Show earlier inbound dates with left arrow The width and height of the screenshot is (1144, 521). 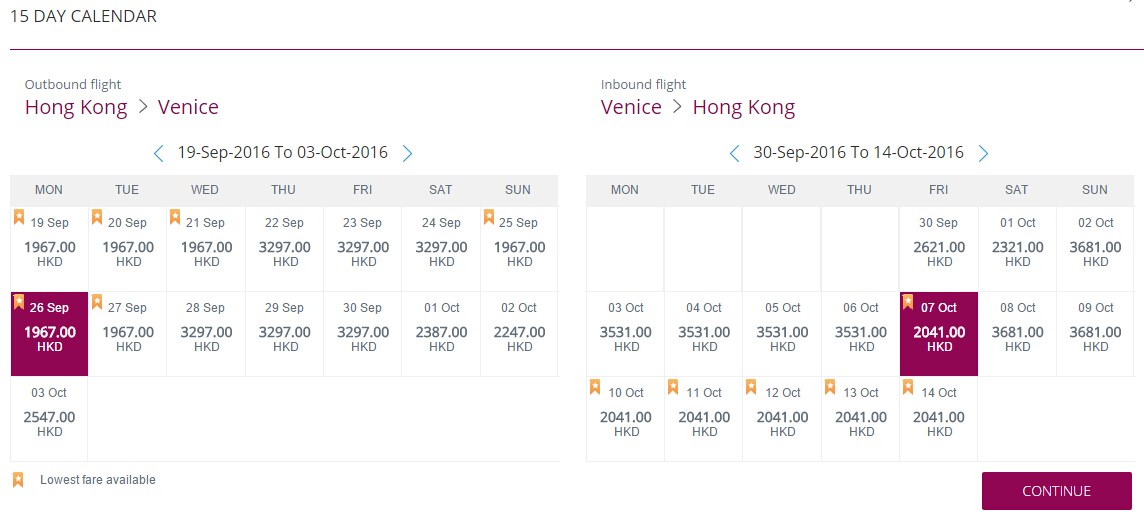click(x=735, y=153)
